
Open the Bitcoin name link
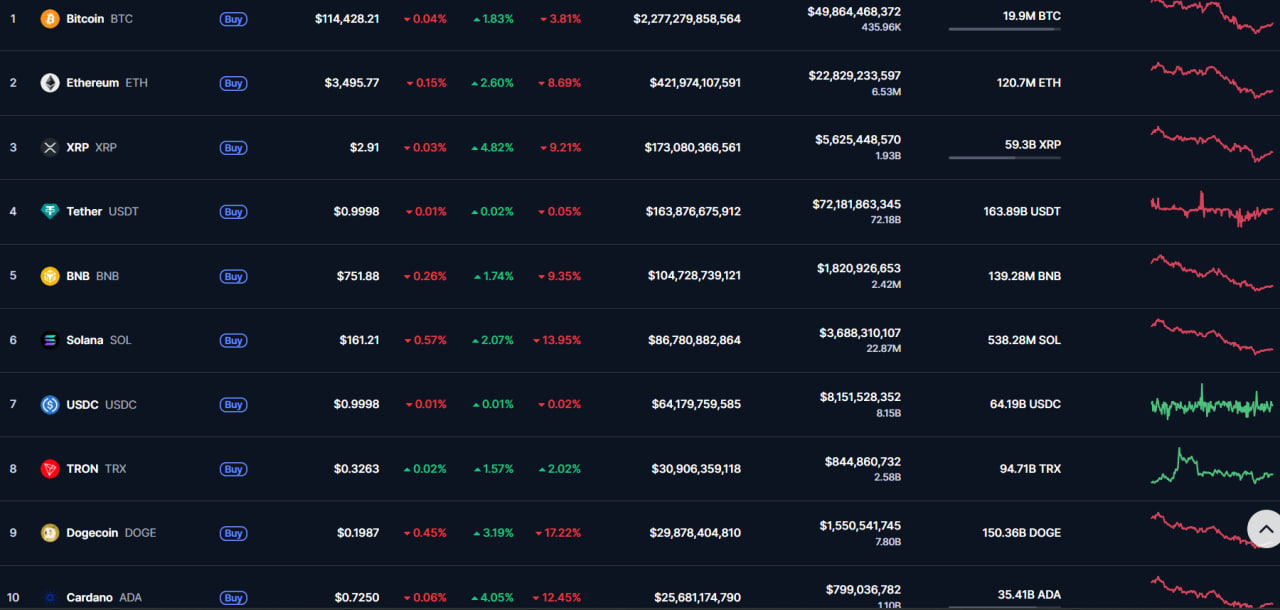[85, 19]
